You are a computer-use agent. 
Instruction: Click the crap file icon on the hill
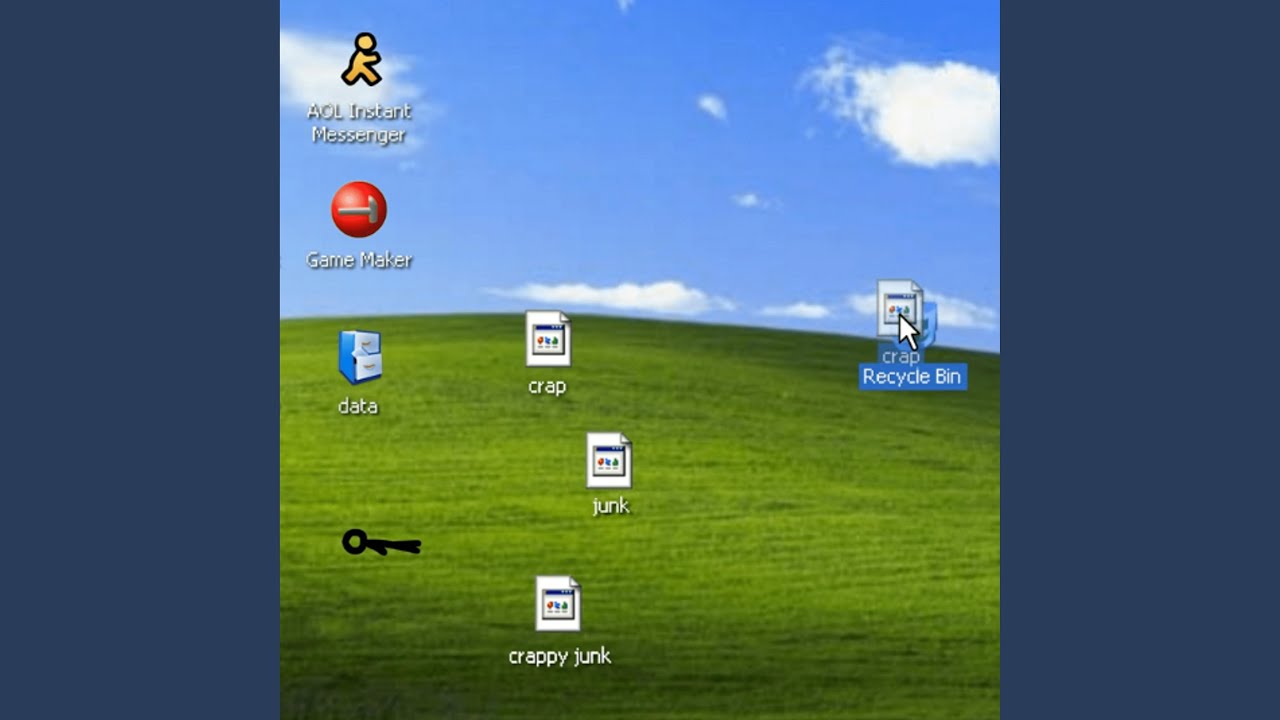548,339
